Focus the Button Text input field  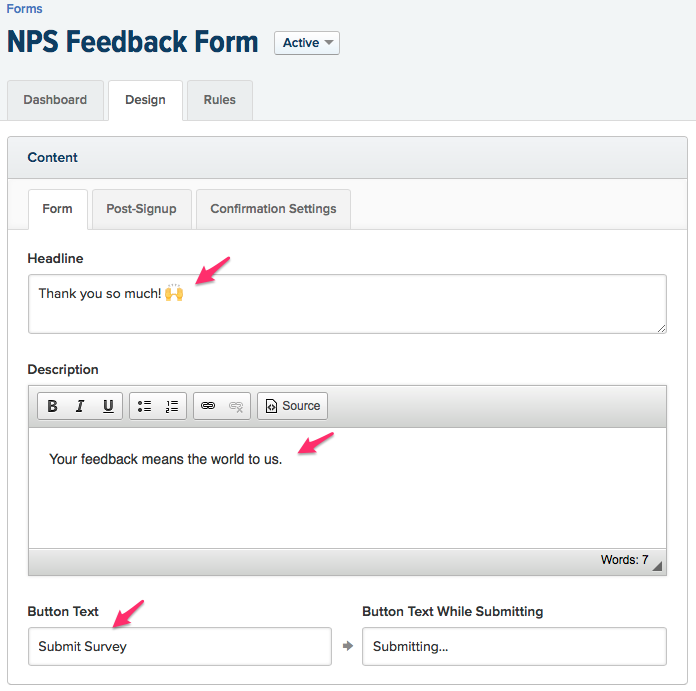pos(180,646)
